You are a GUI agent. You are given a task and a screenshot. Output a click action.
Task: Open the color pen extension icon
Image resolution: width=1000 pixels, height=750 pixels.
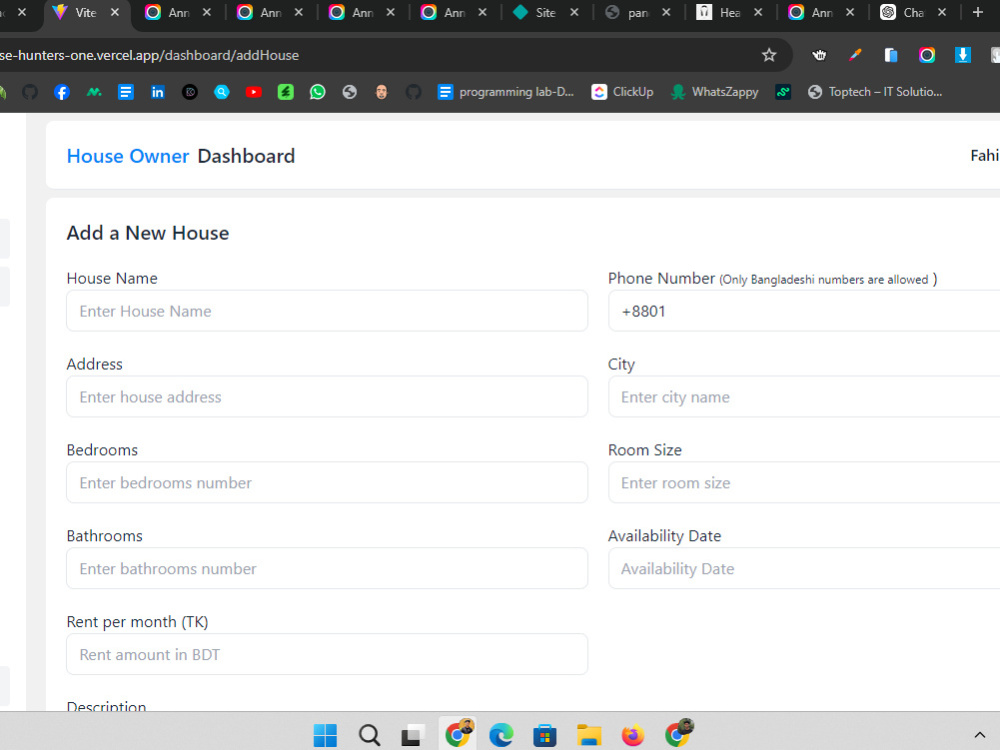(x=855, y=55)
